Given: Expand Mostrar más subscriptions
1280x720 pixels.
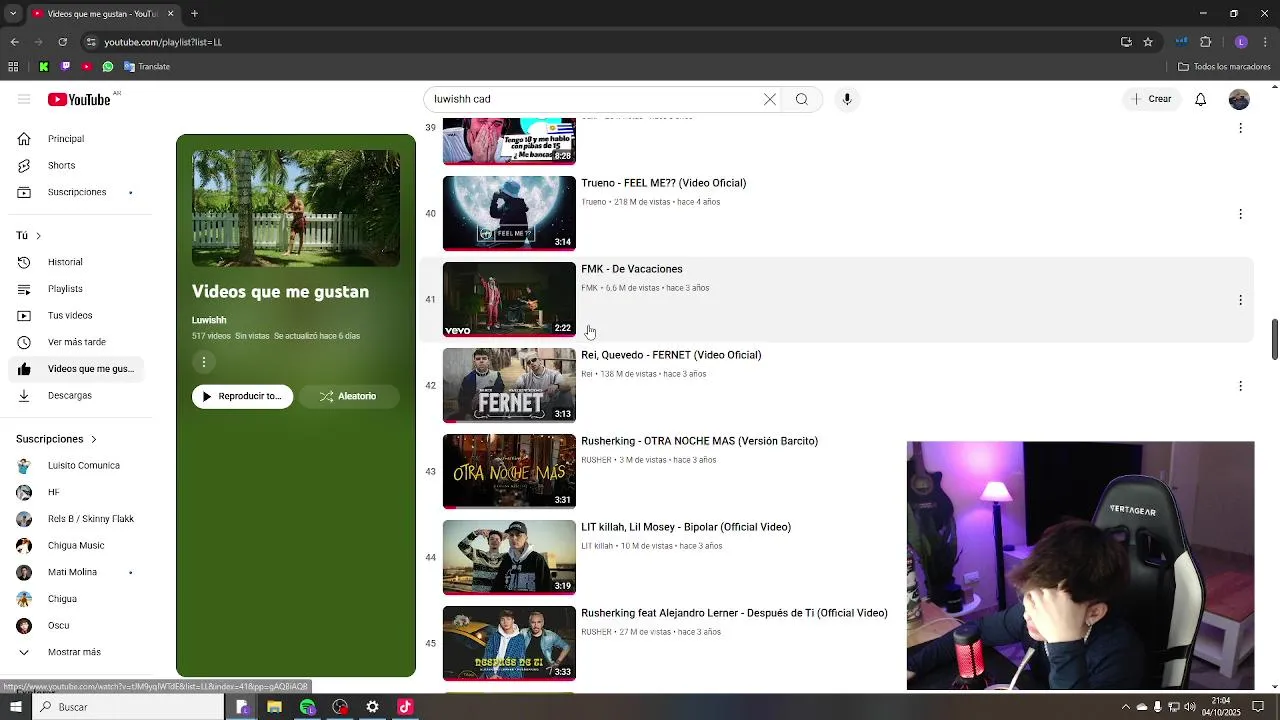Looking at the screenshot, I should pyautogui.click(x=76, y=652).
